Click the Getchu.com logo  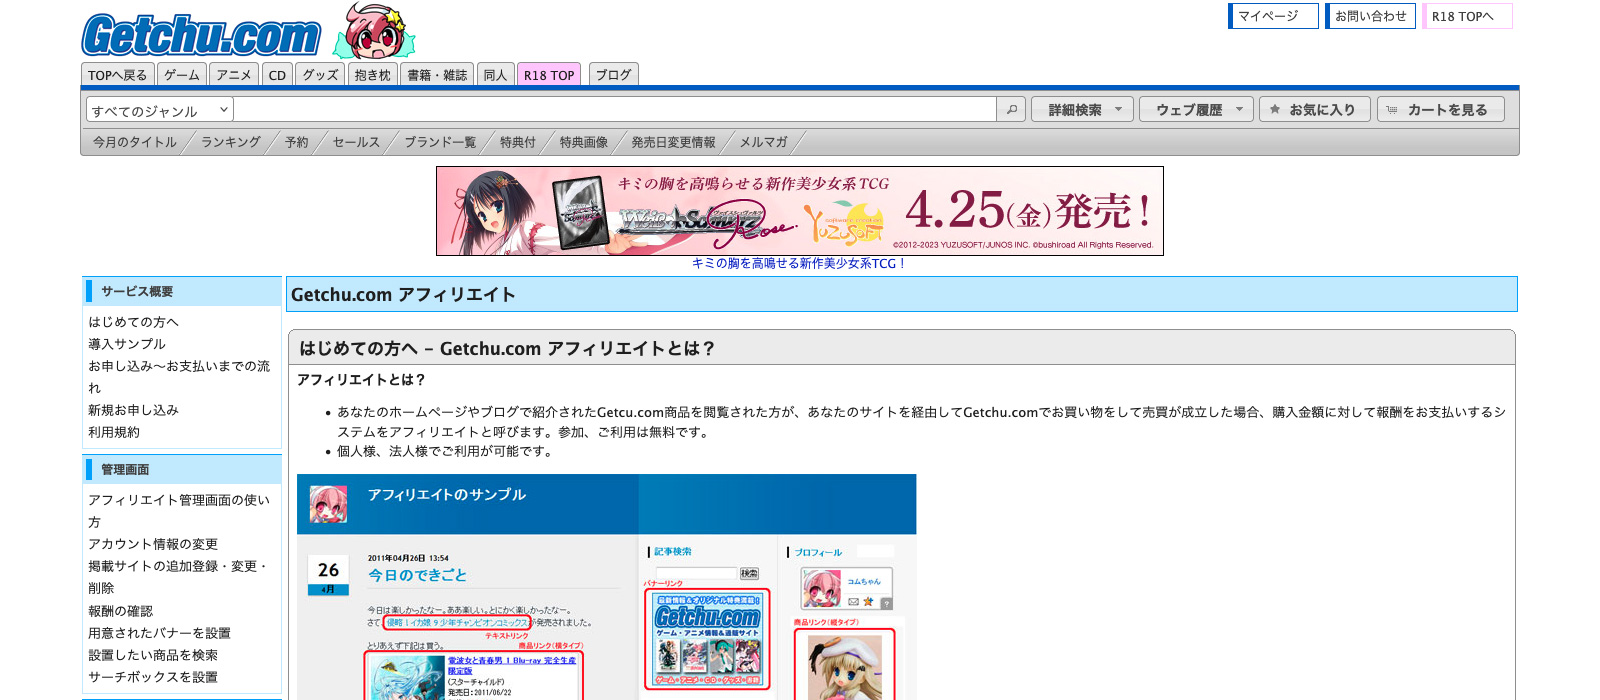(201, 35)
